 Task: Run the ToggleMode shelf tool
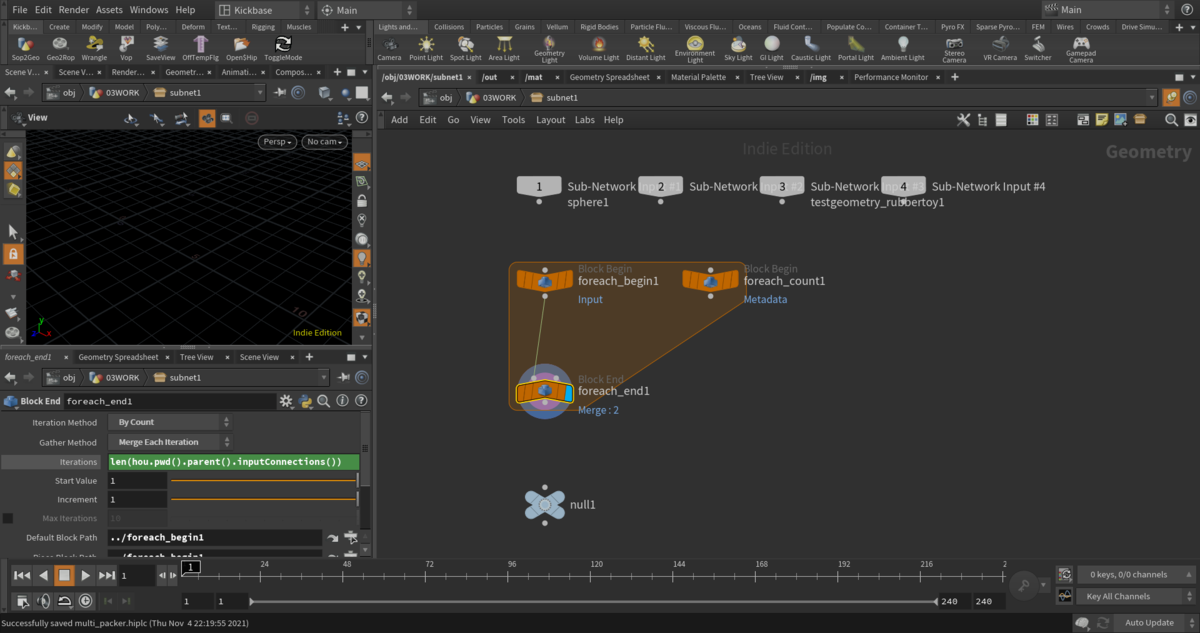tap(283, 48)
